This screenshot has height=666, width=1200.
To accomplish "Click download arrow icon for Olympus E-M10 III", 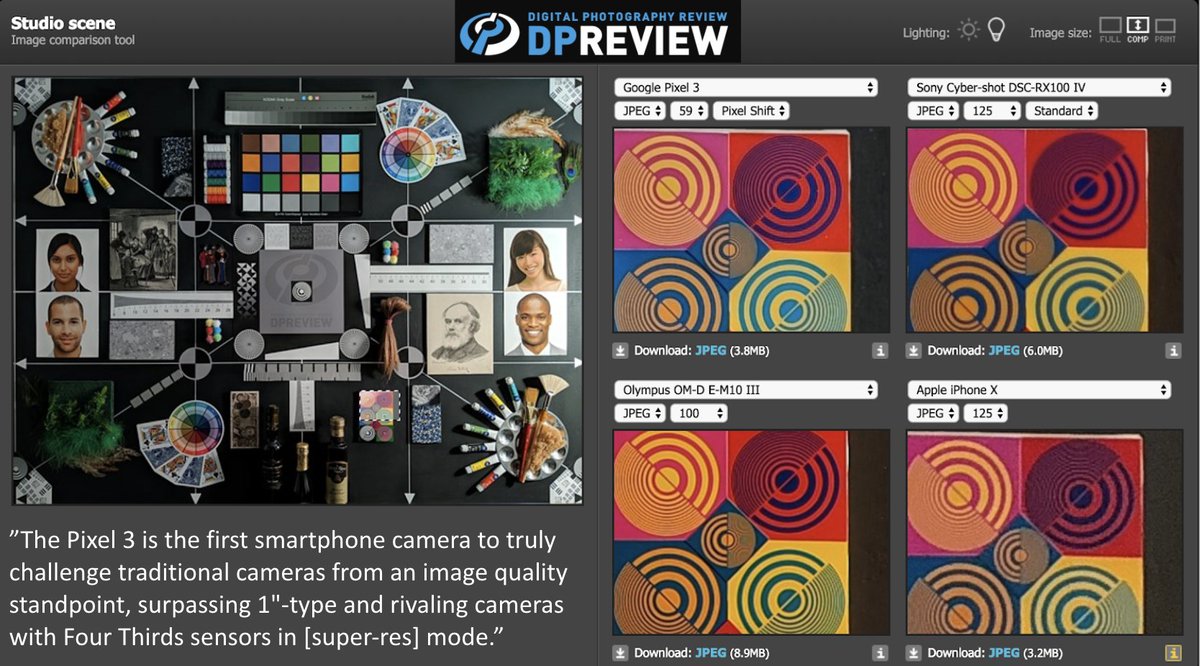I will [621, 653].
